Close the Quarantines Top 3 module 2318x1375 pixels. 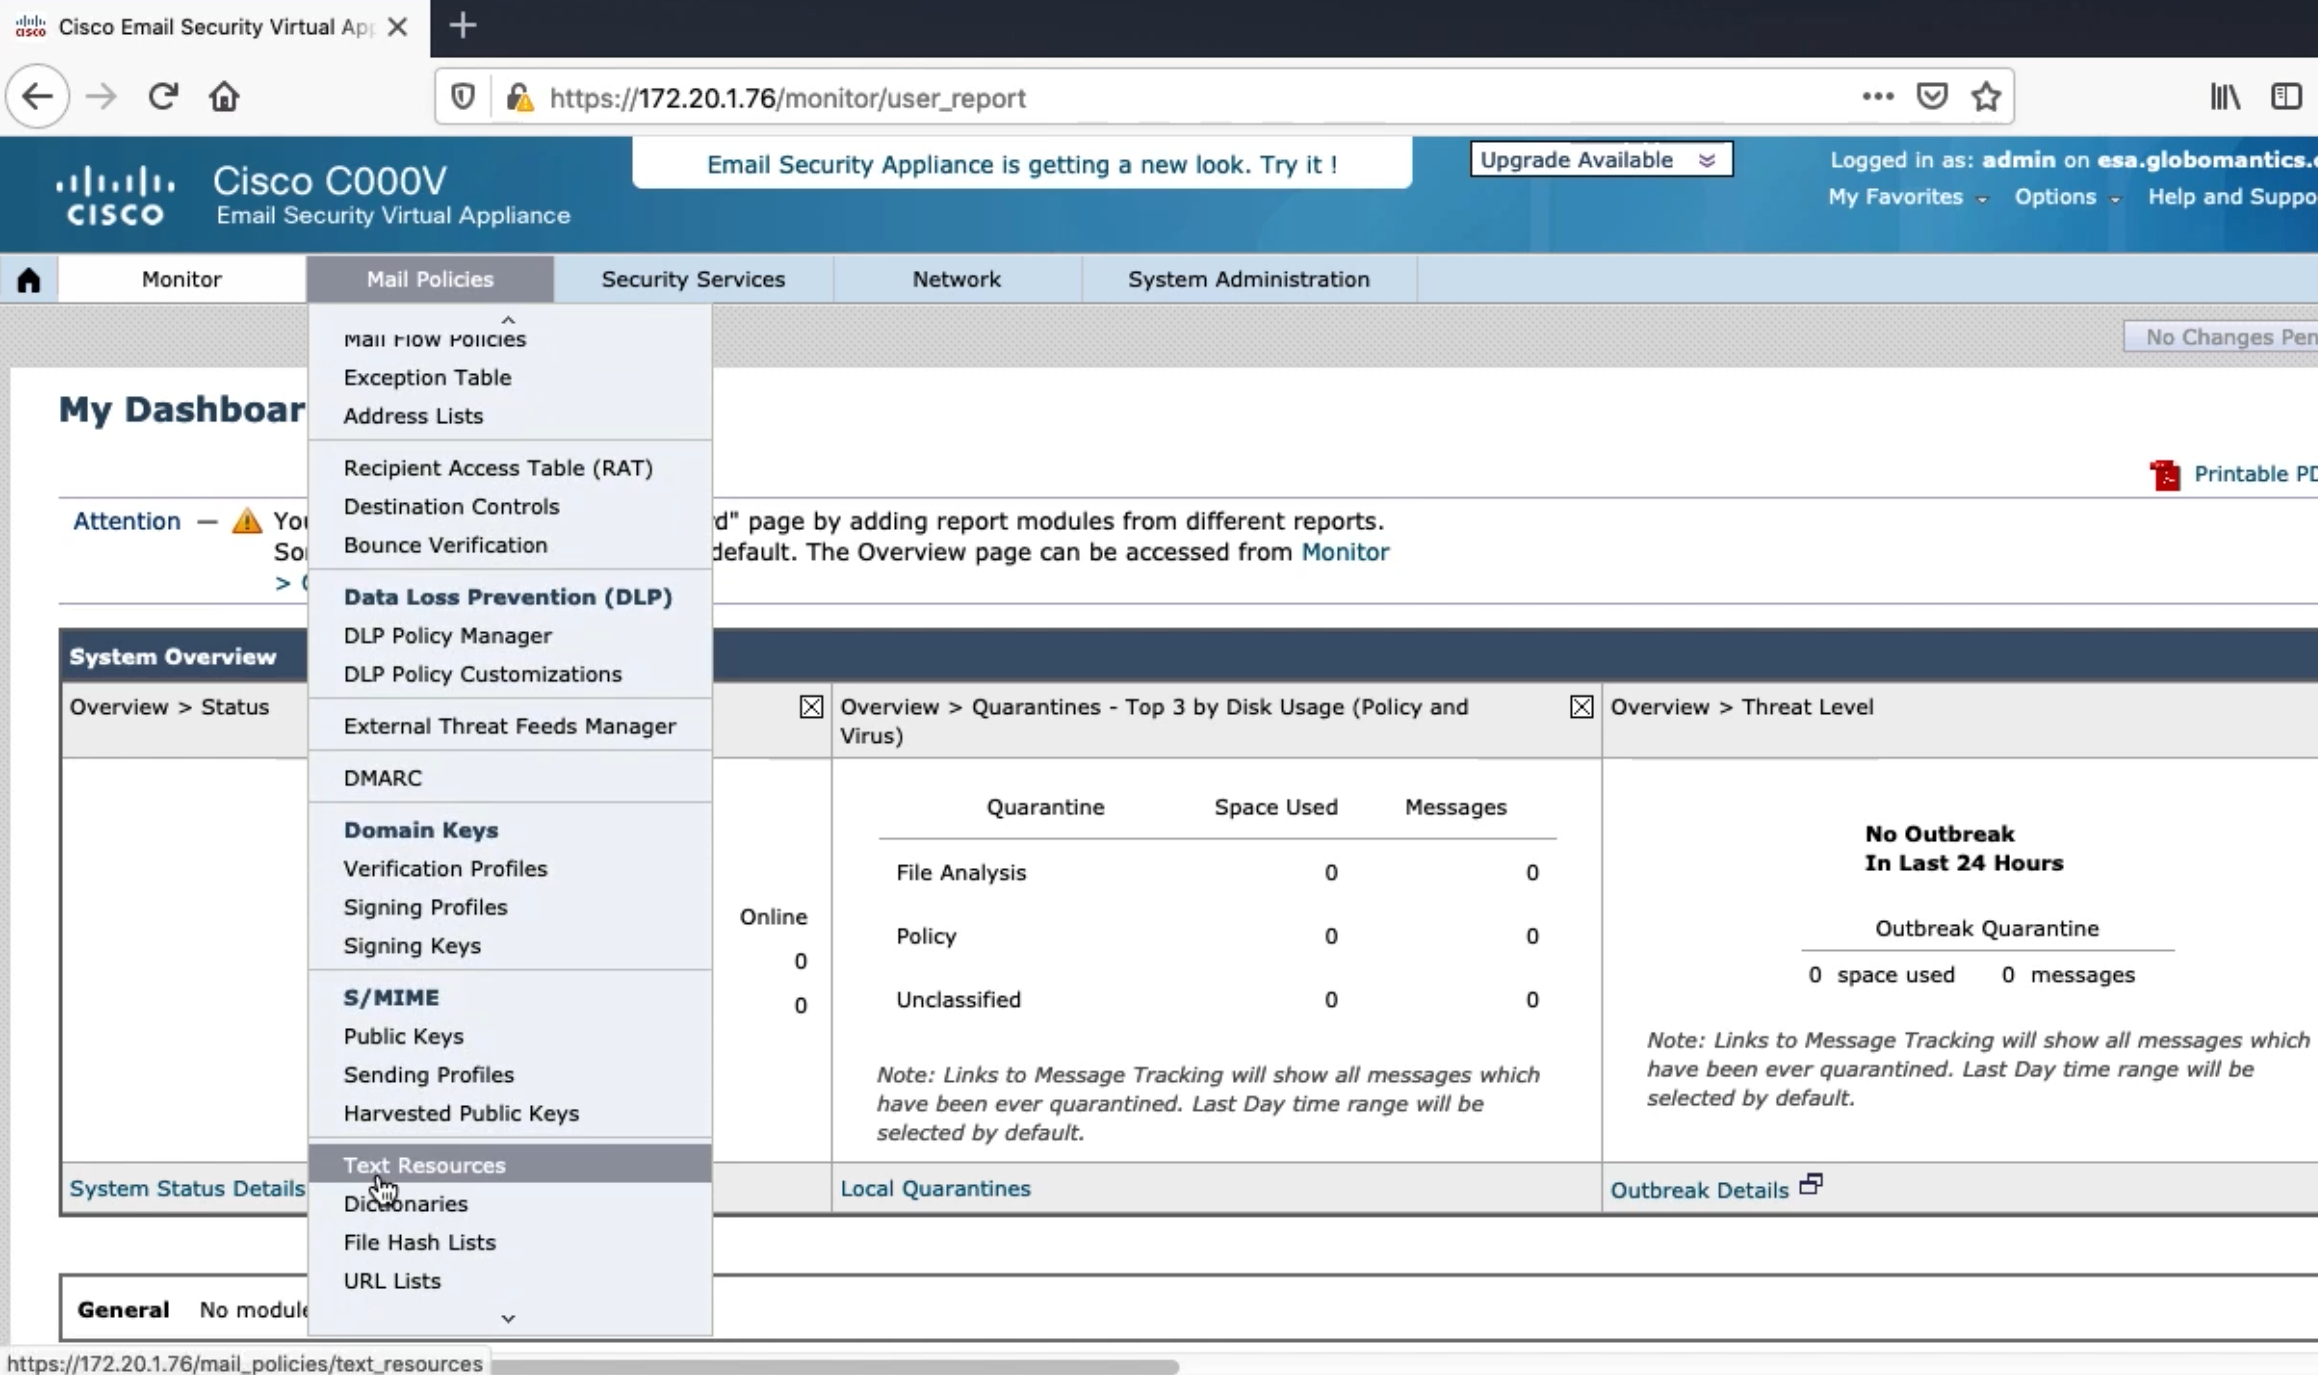pos(1581,707)
